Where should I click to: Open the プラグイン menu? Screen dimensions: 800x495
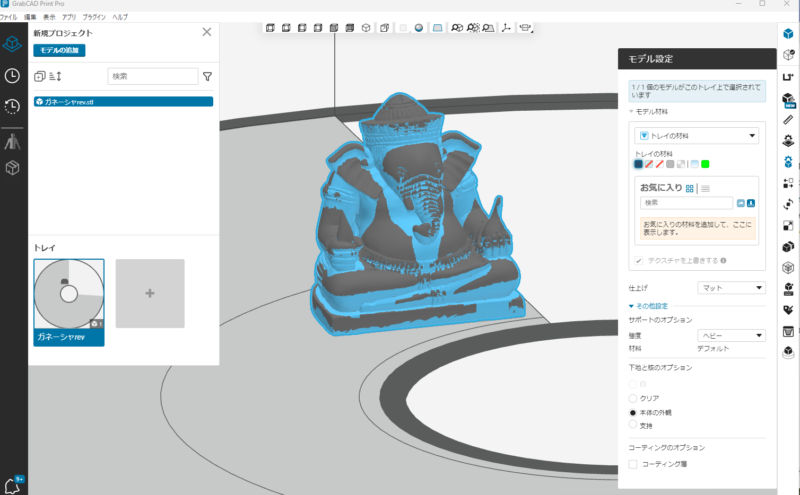tap(94, 18)
